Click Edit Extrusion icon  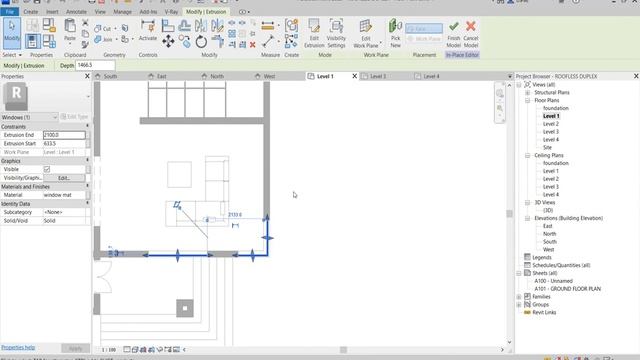point(314,33)
